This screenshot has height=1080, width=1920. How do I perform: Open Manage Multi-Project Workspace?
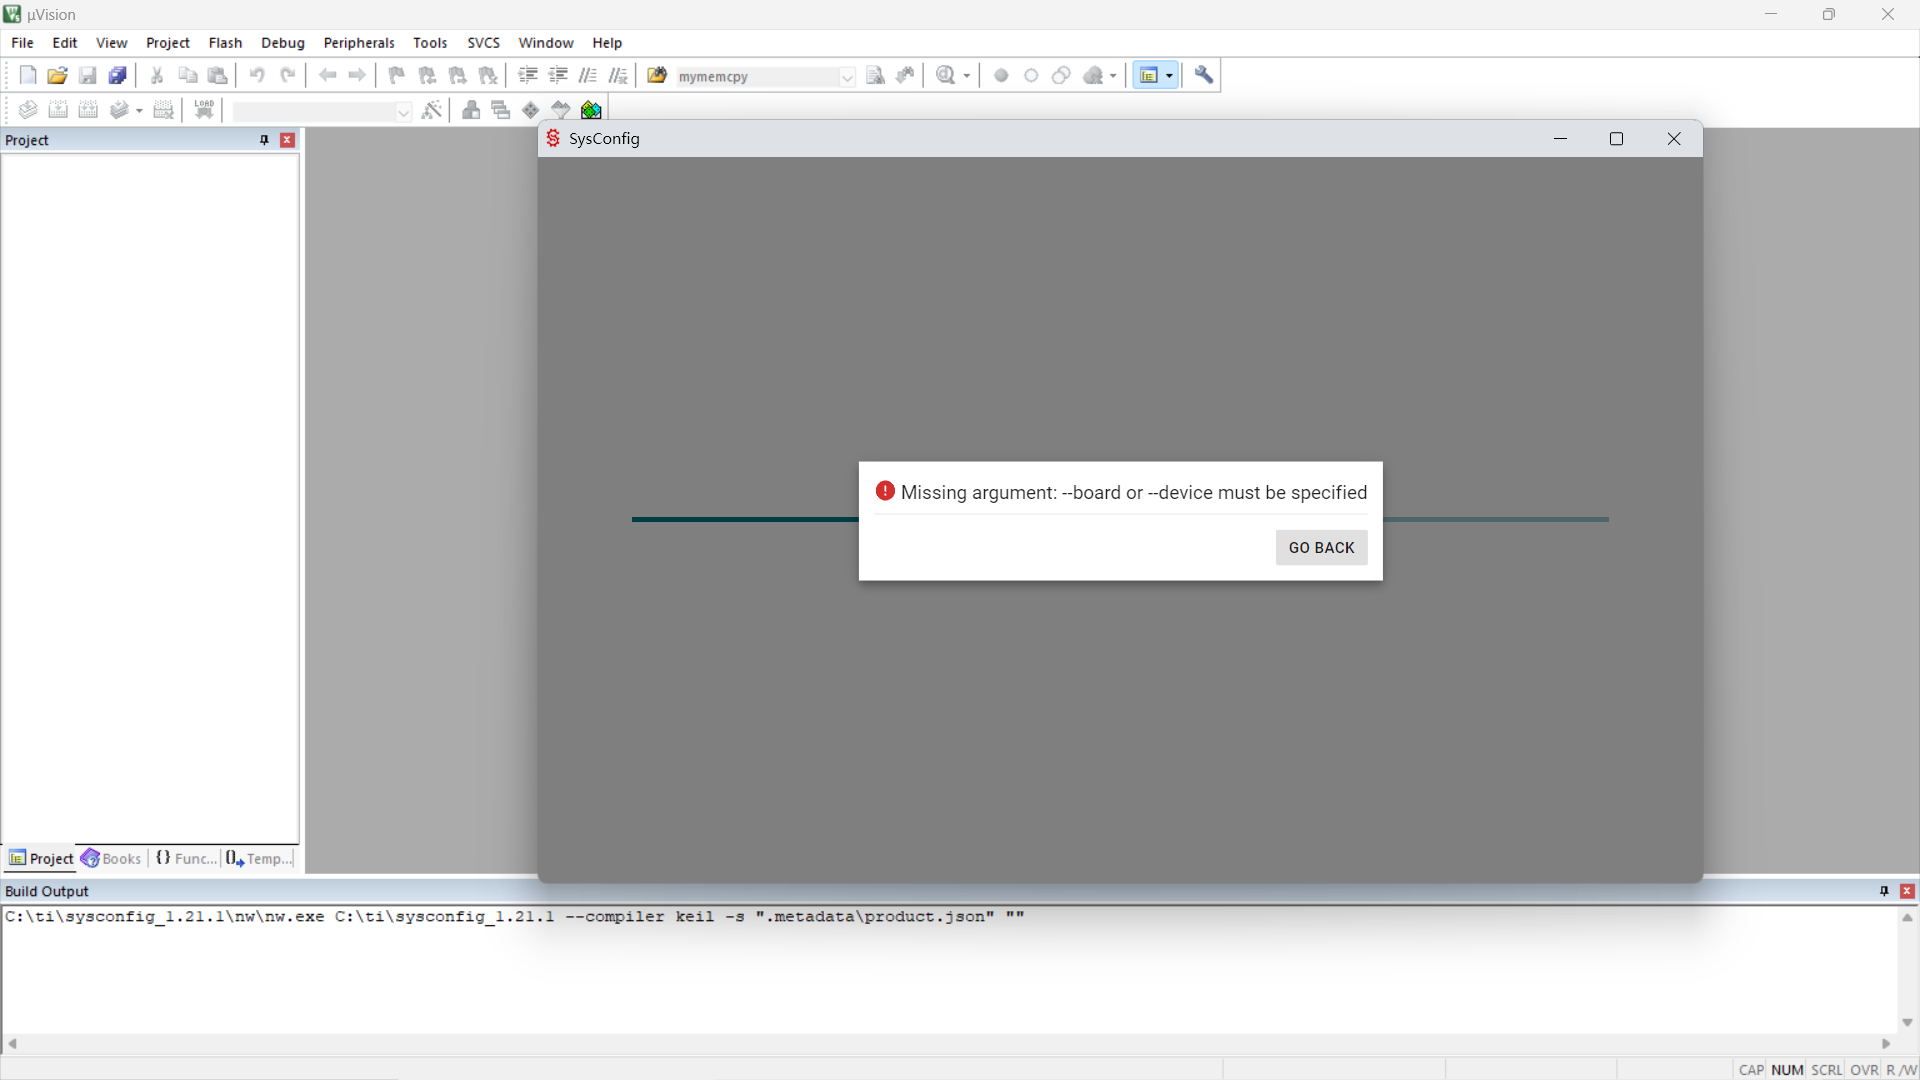(x=501, y=110)
